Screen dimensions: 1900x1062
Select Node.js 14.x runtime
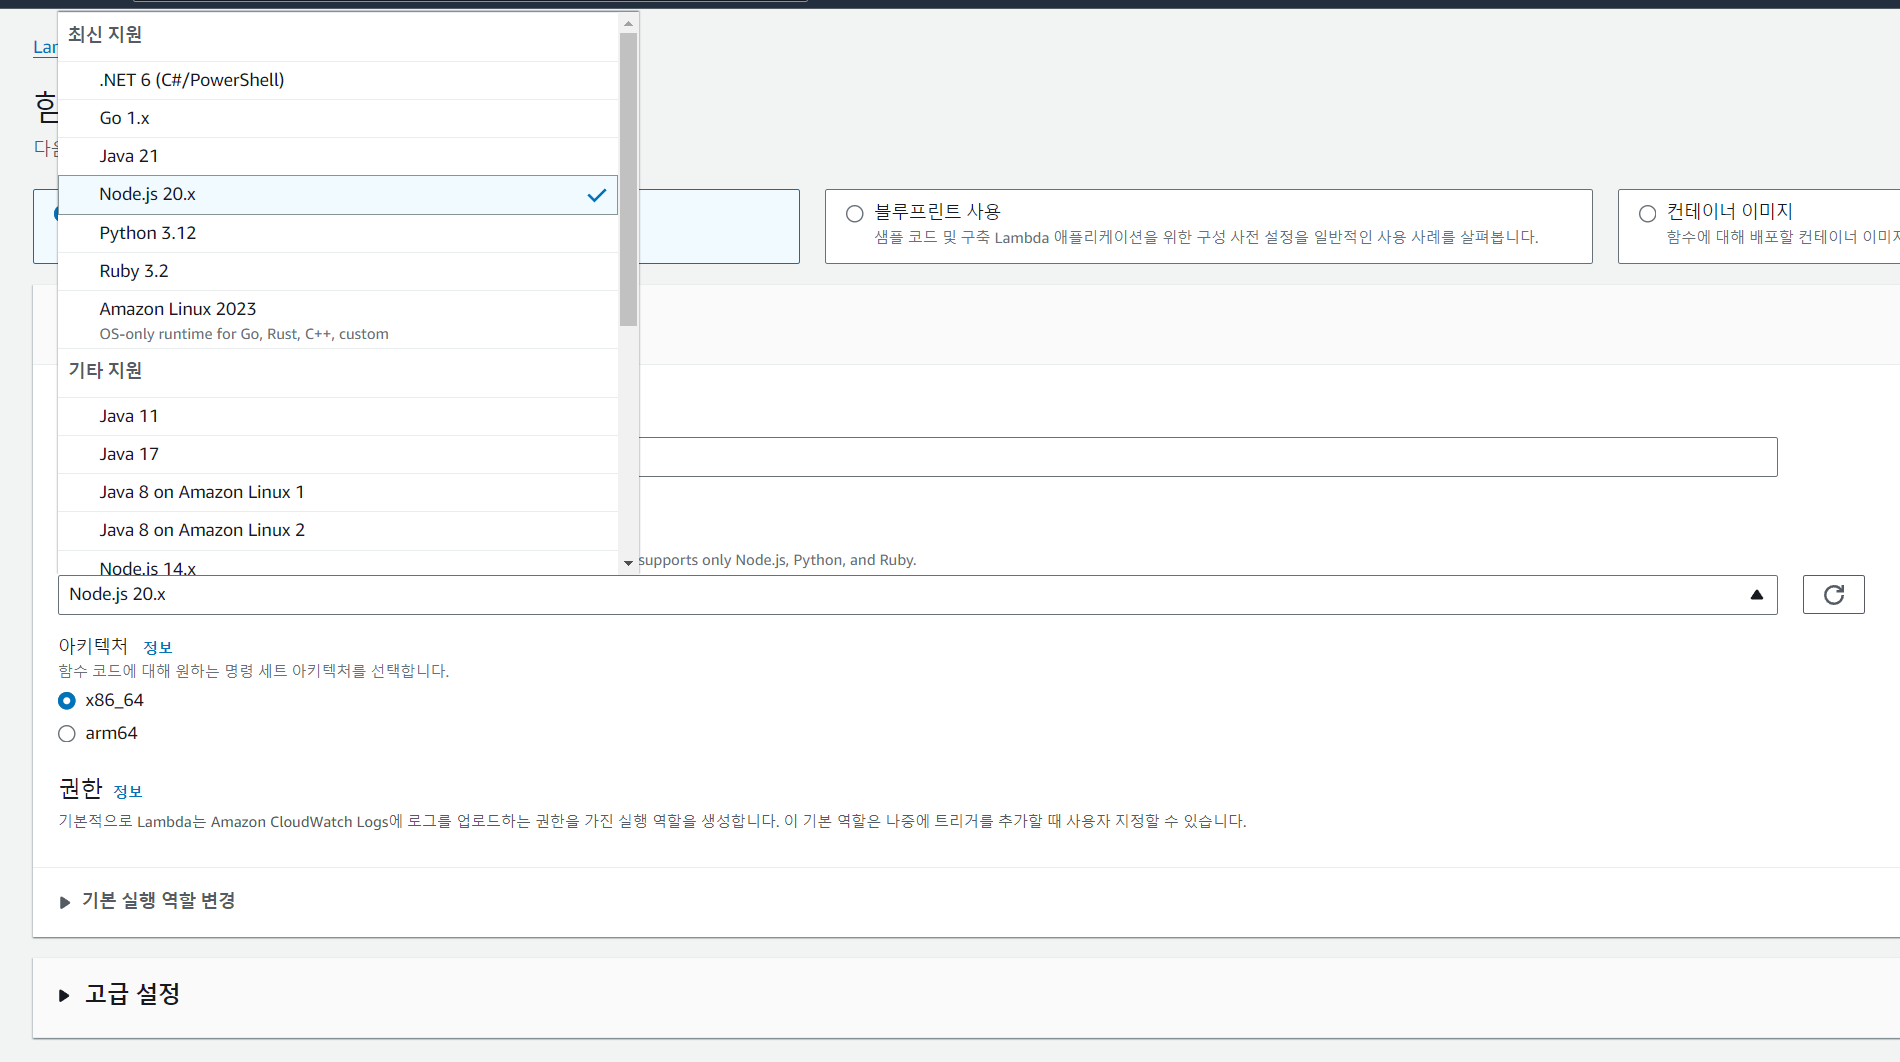tap(338, 565)
